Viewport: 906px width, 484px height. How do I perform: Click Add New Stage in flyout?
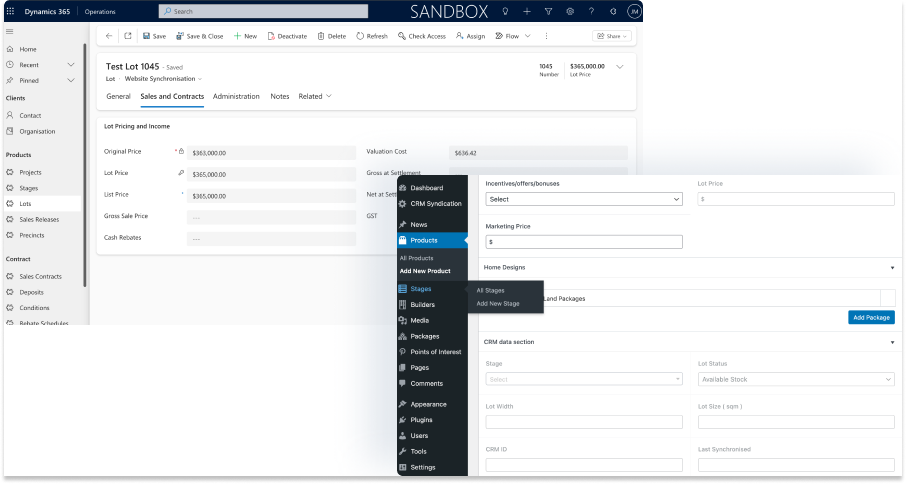(498, 304)
